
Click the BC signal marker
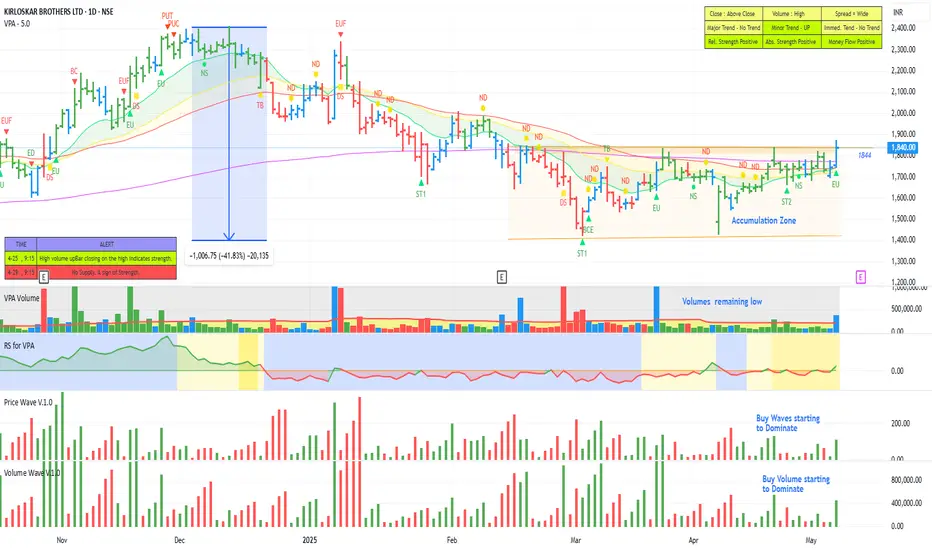click(74, 71)
